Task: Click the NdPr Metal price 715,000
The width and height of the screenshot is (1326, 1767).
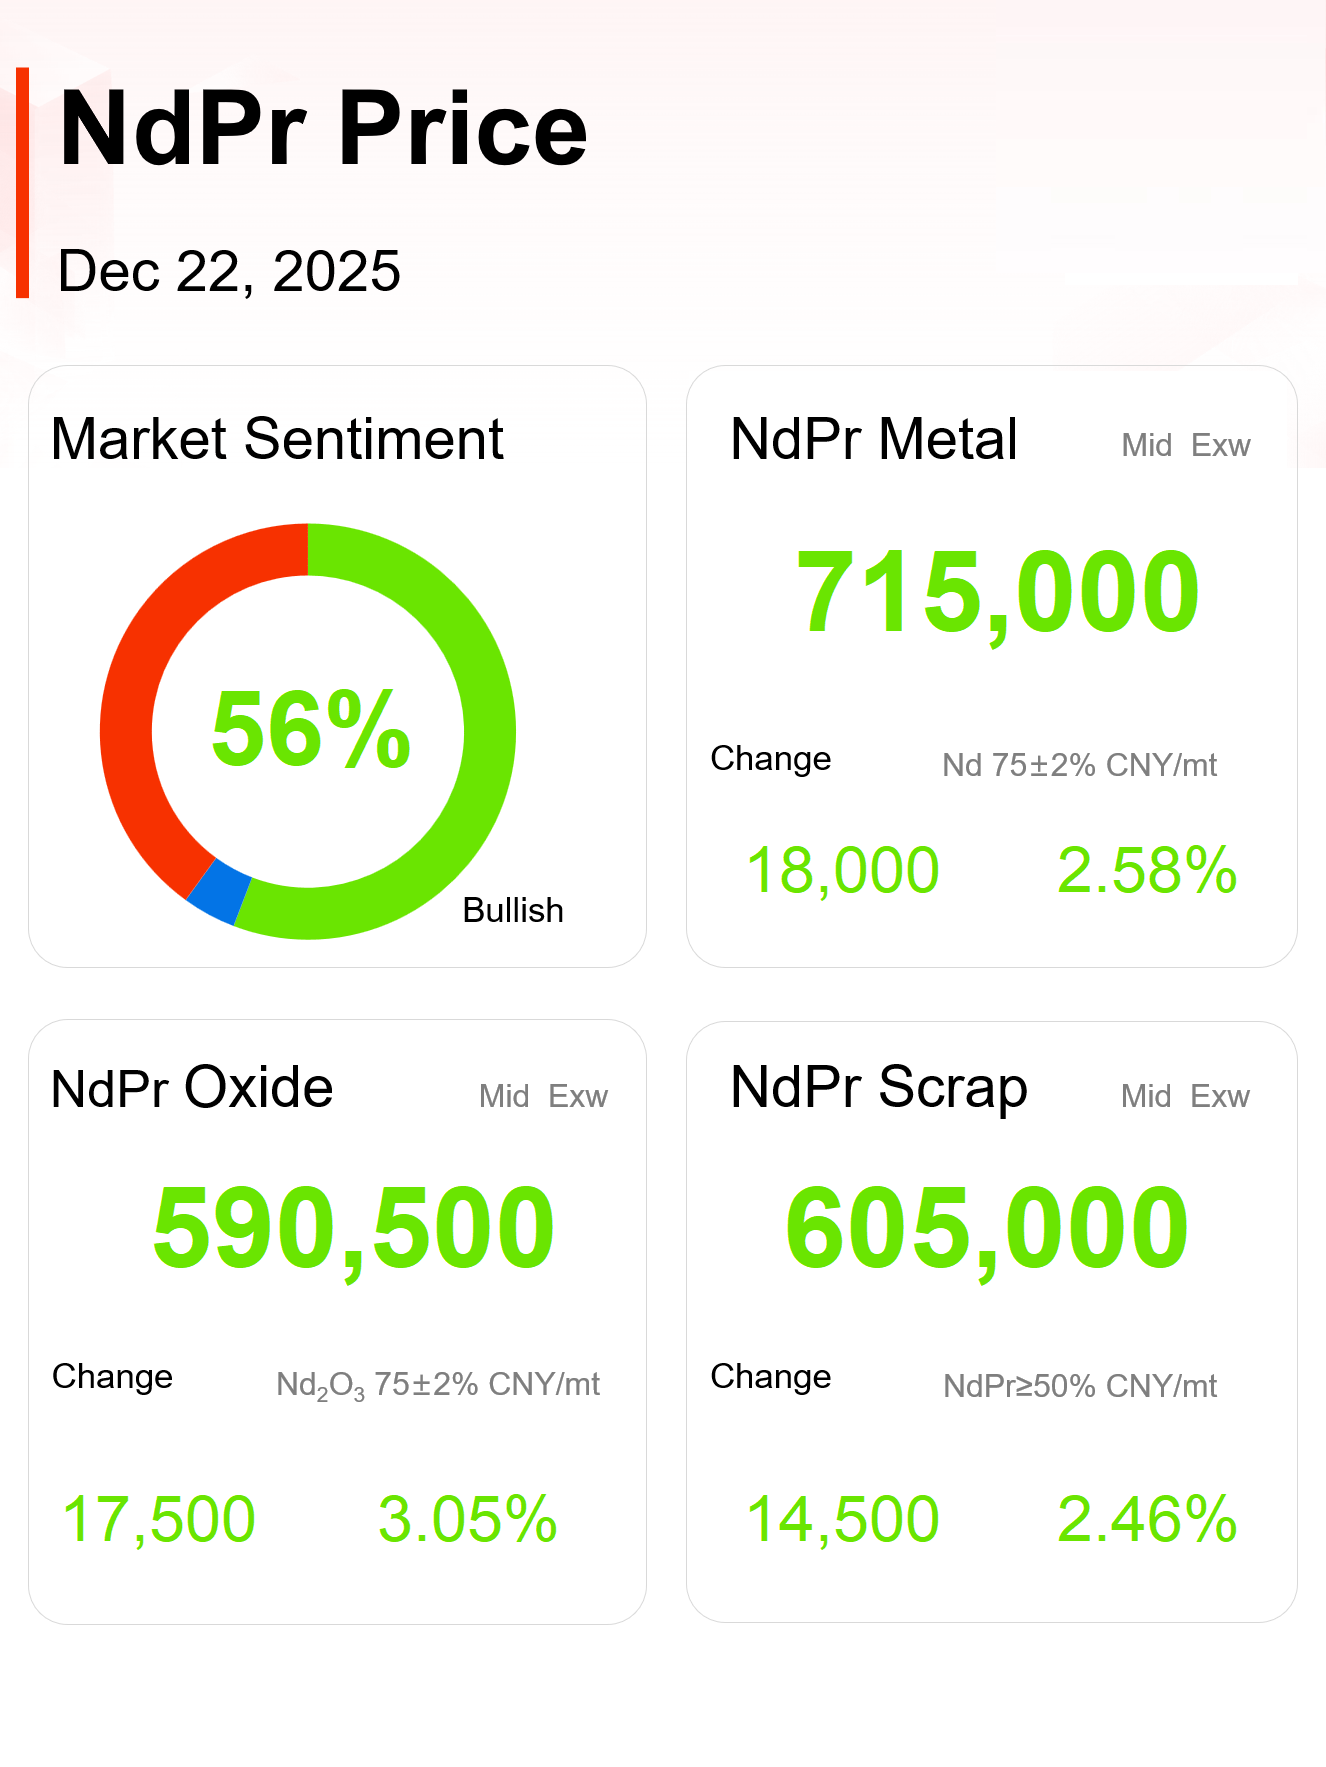Action: 997,593
